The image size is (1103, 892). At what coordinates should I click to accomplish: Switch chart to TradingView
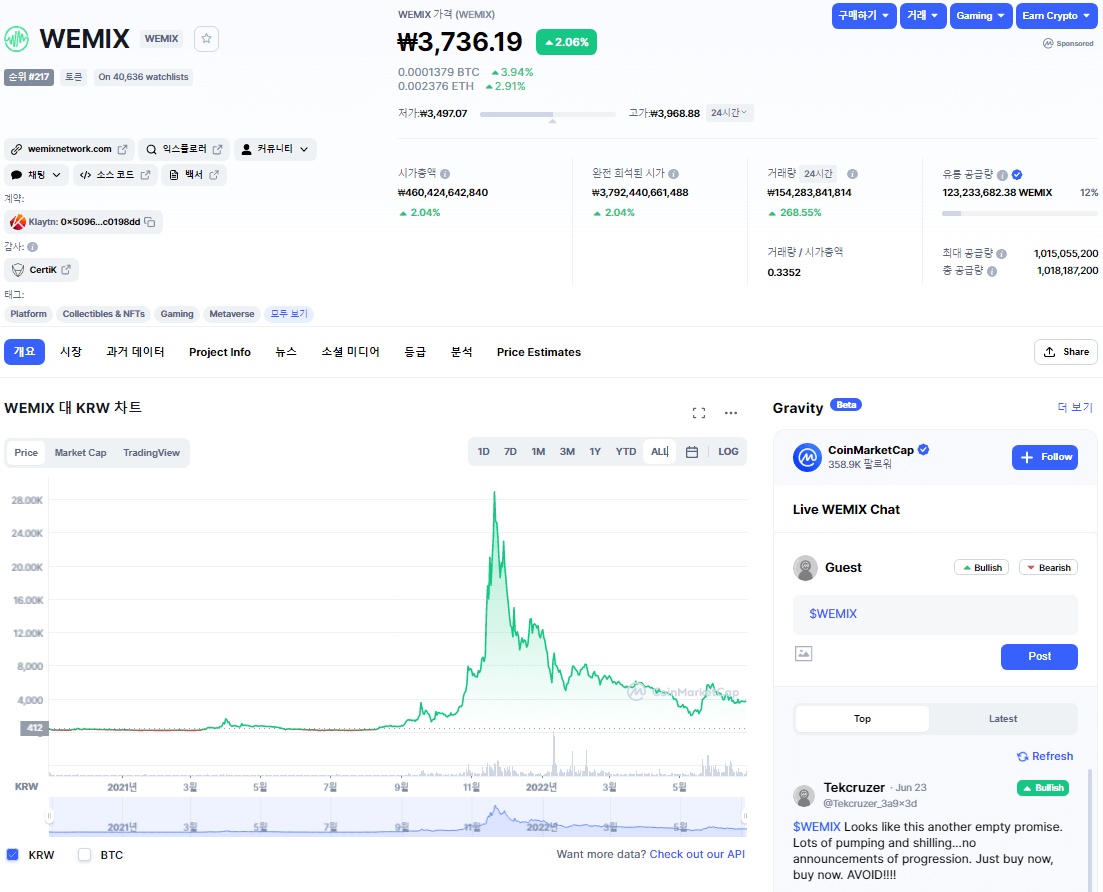point(151,452)
